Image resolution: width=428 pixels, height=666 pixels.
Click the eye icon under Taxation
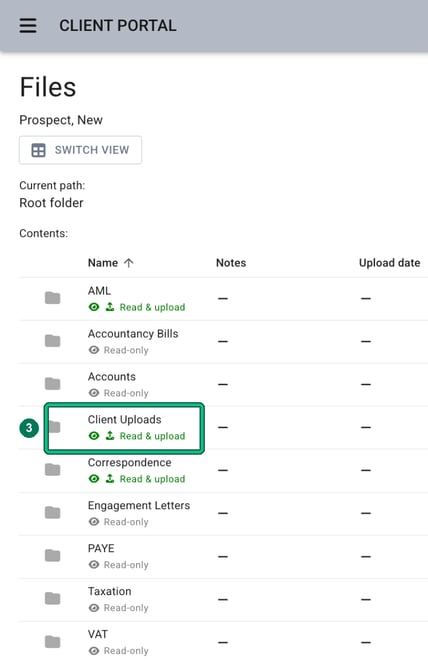(94, 608)
